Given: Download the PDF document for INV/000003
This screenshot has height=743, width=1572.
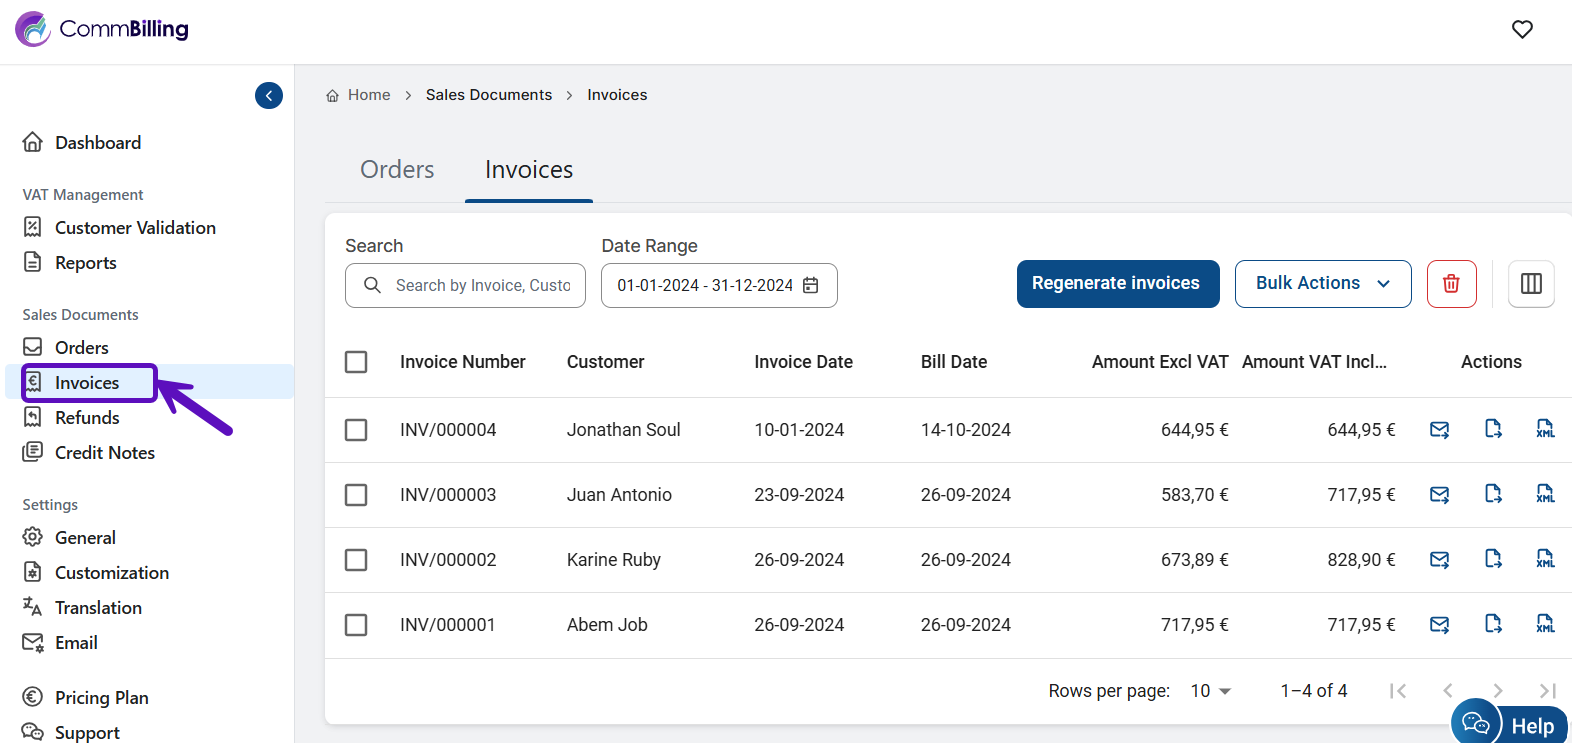Looking at the screenshot, I should [1493, 494].
